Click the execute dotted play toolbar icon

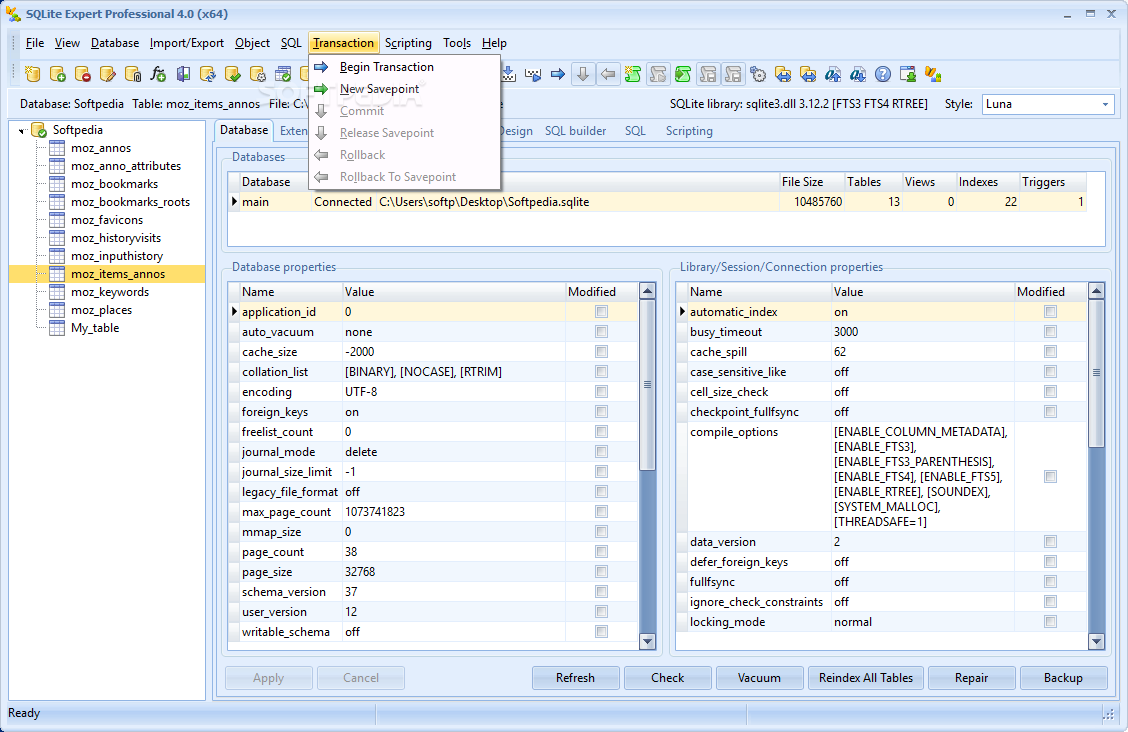pyautogui.click(x=533, y=74)
